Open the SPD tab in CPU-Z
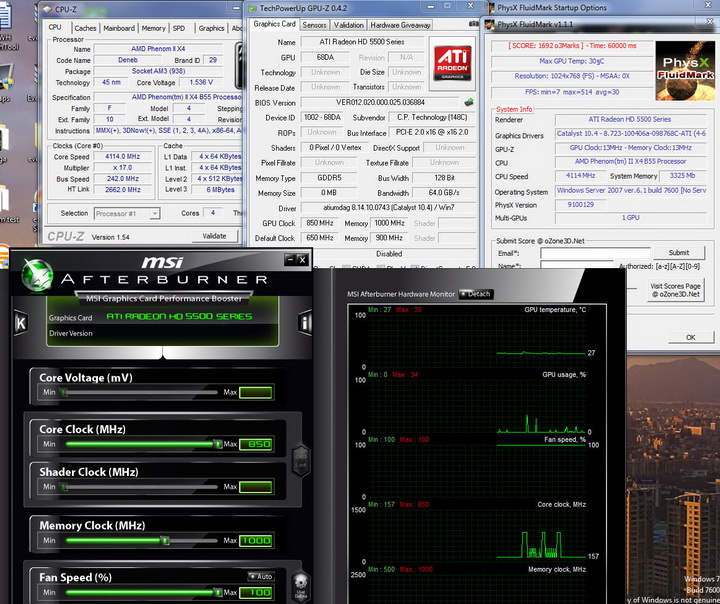The height and width of the screenshot is (604, 720). [179, 28]
